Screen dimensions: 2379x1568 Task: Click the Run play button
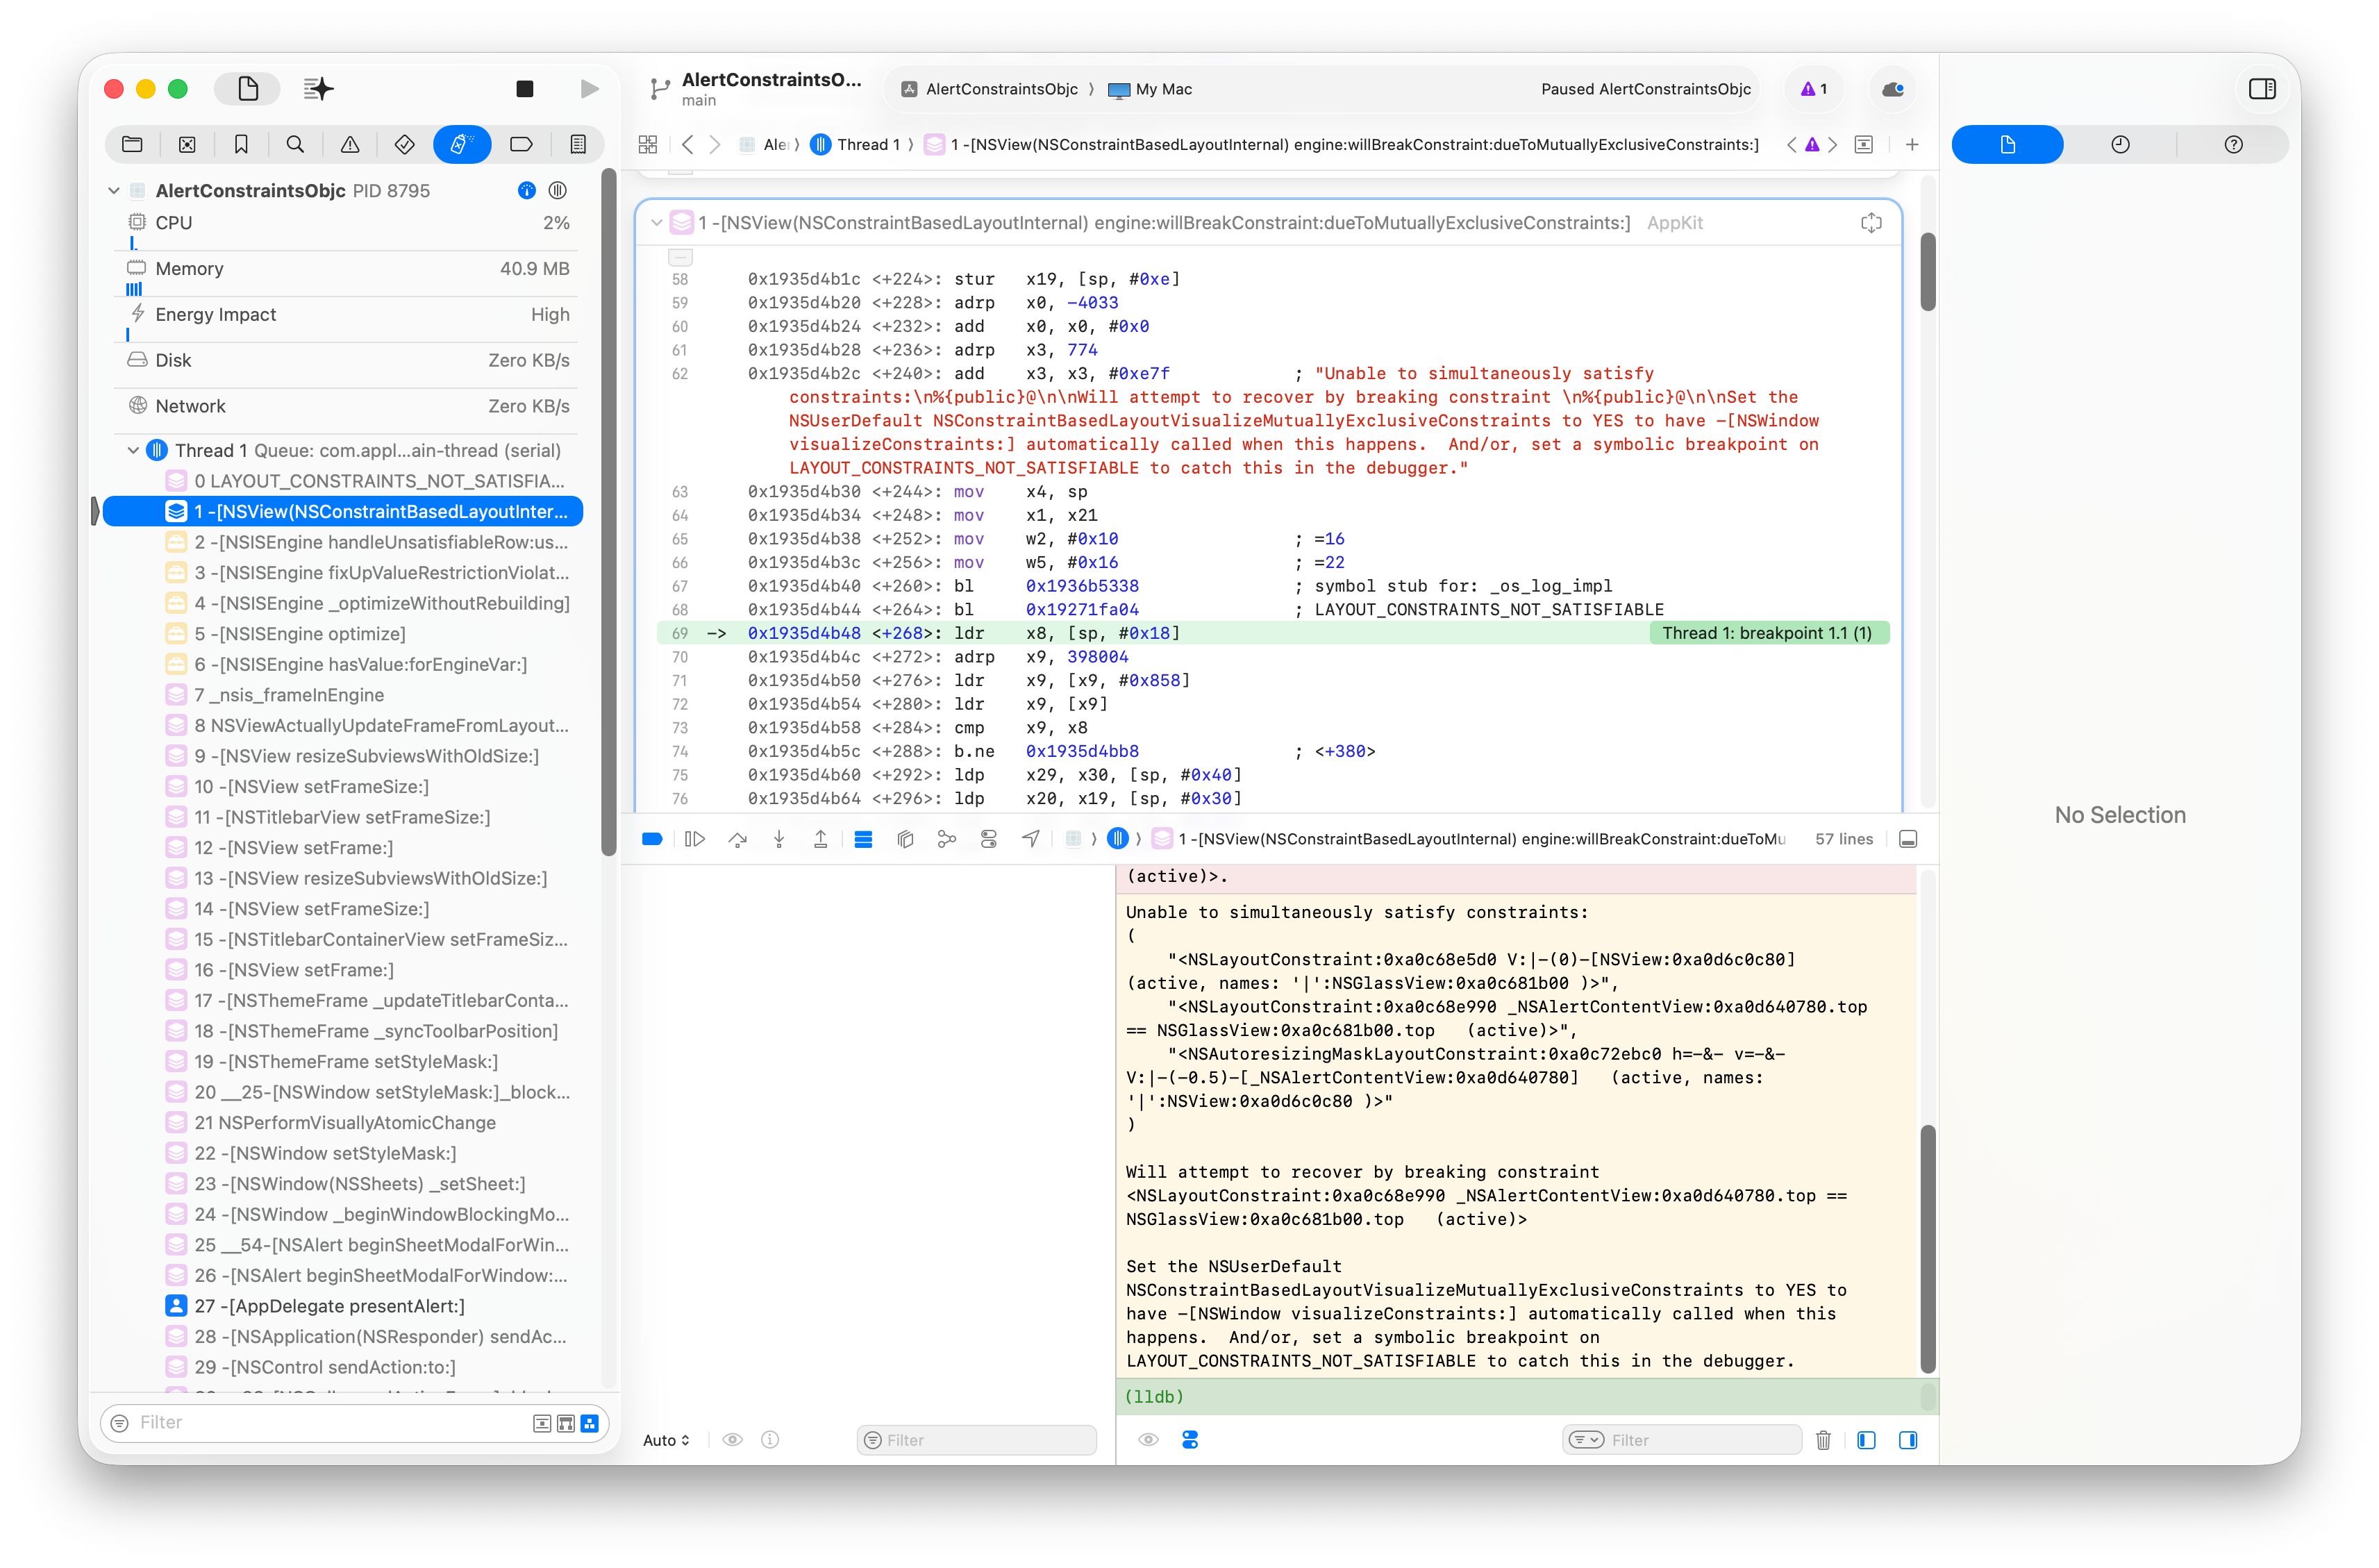click(x=590, y=89)
